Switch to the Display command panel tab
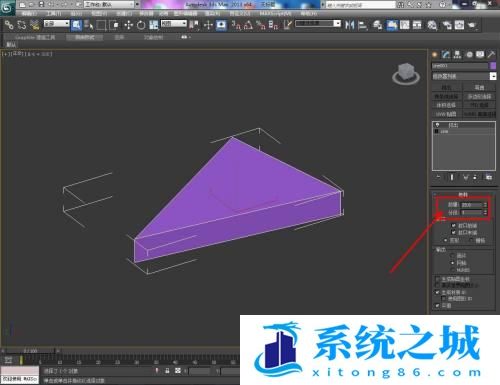This screenshot has height=385, width=500. (480, 55)
